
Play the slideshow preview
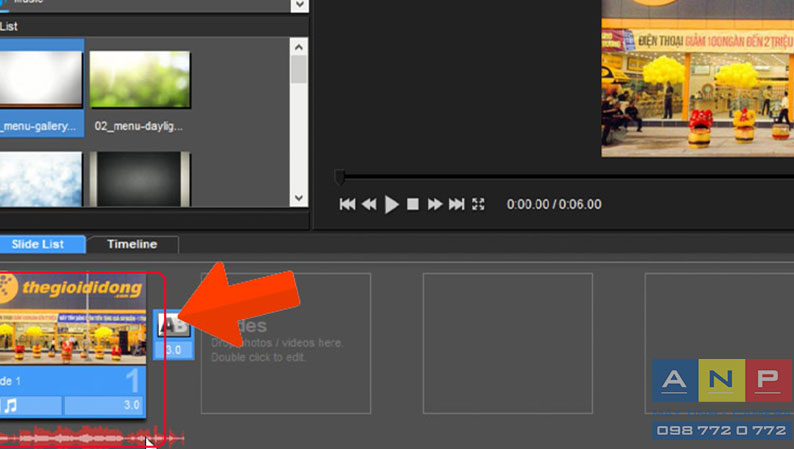click(x=391, y=204)
